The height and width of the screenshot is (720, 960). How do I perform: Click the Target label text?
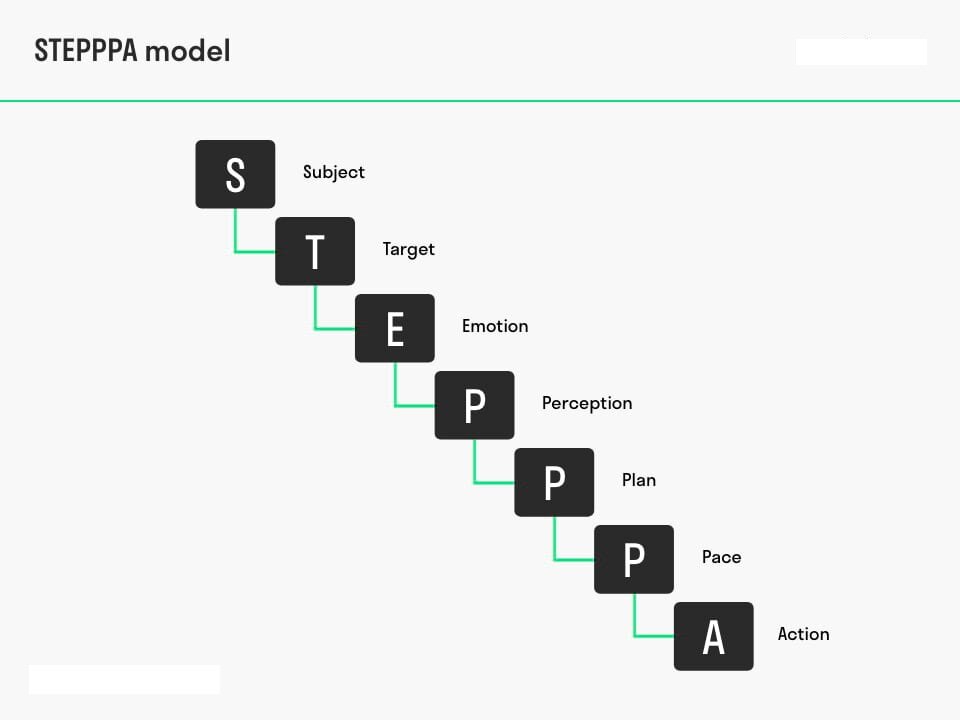pyautogui.click(x=408, y=249)
